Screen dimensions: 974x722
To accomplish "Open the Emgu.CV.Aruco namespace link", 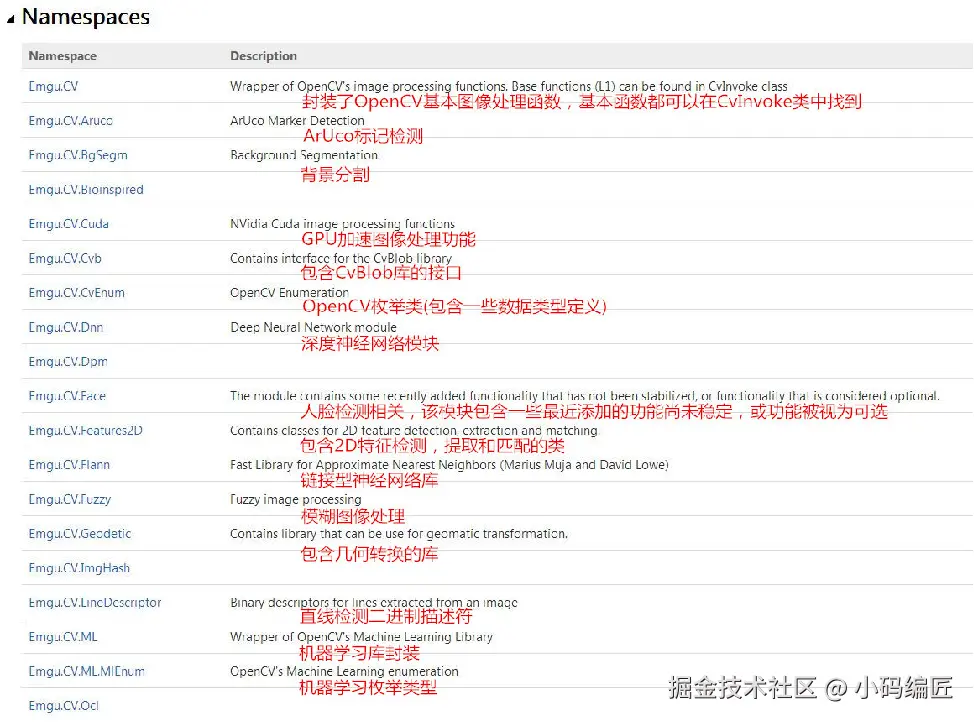I will [71, 121].
